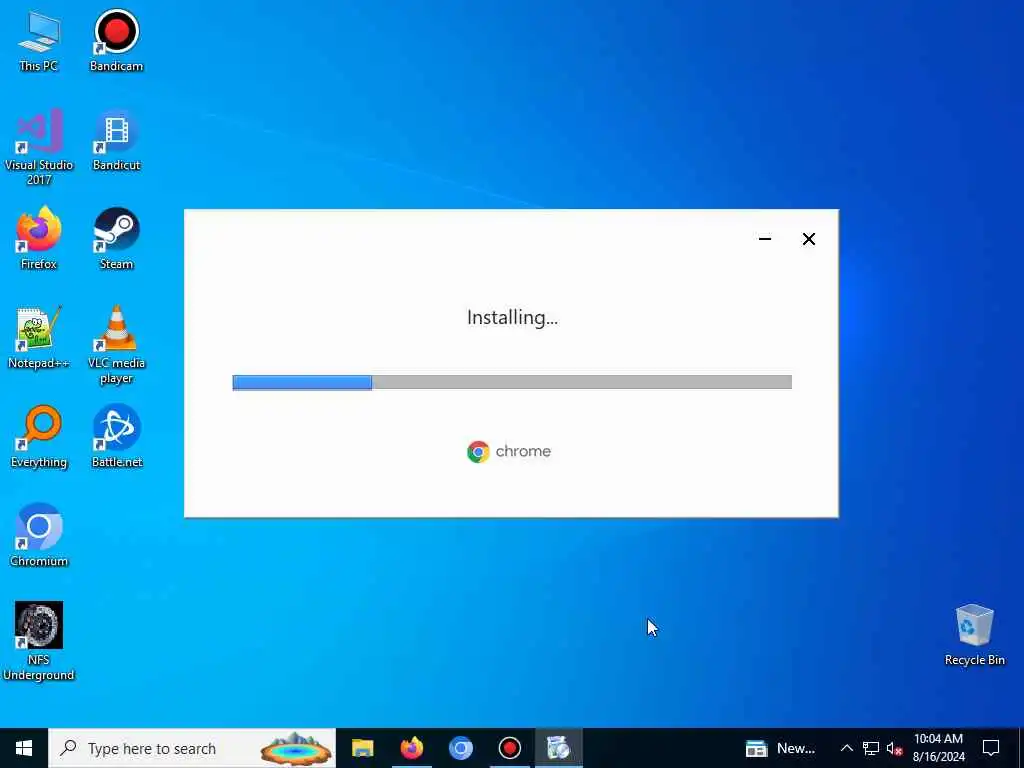Click the installation progress bar
Image resolution: width=1024 pixels, height=768 pixels.
[x=512, y=382]
